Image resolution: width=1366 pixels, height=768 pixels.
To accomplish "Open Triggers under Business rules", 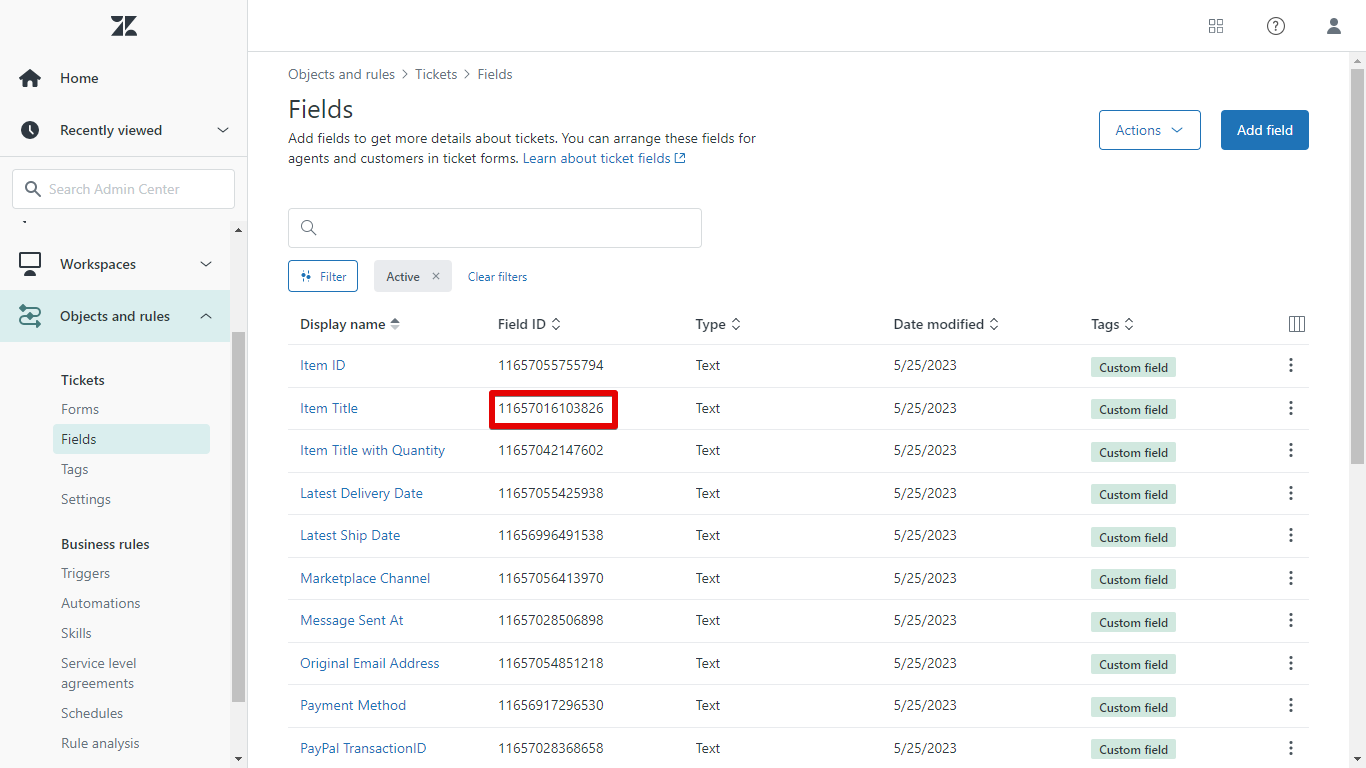I will (x=86, y=573).
